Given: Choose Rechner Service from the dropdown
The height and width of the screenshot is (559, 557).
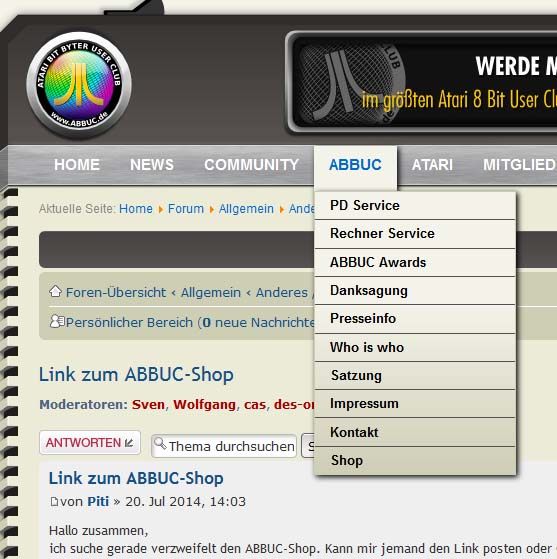Looking at the screenshot, I should click(415, 234).
